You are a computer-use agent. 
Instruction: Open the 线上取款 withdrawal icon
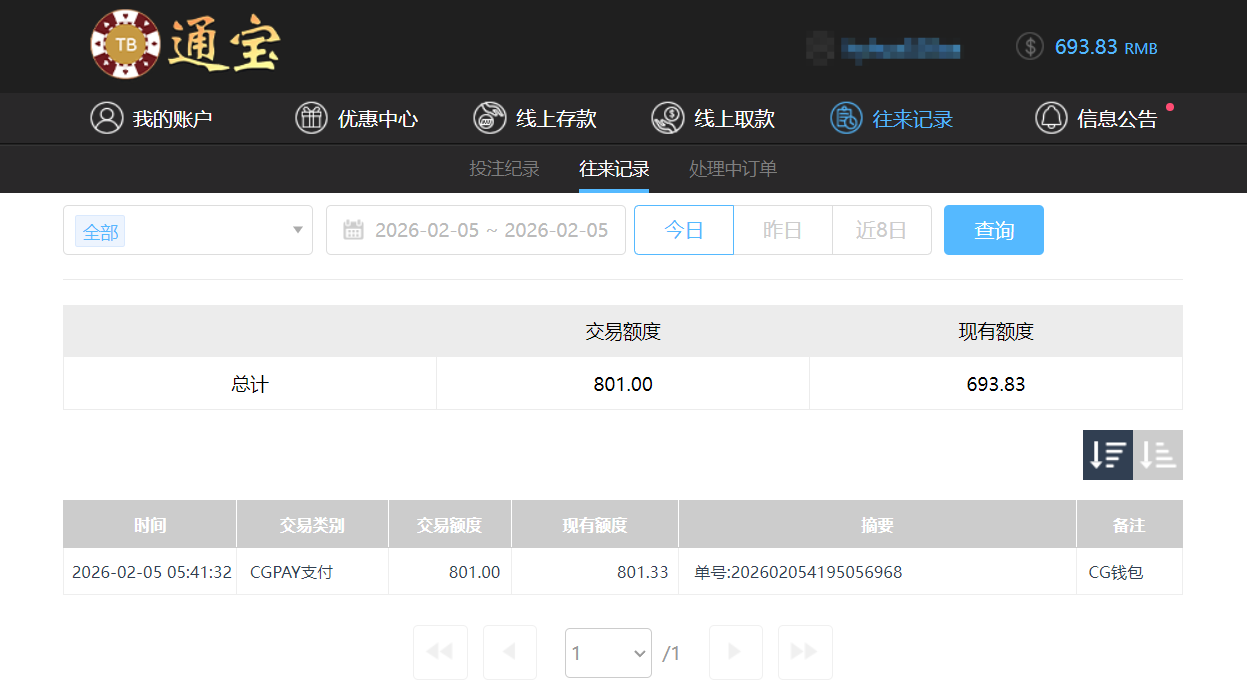tap(667, 117)
